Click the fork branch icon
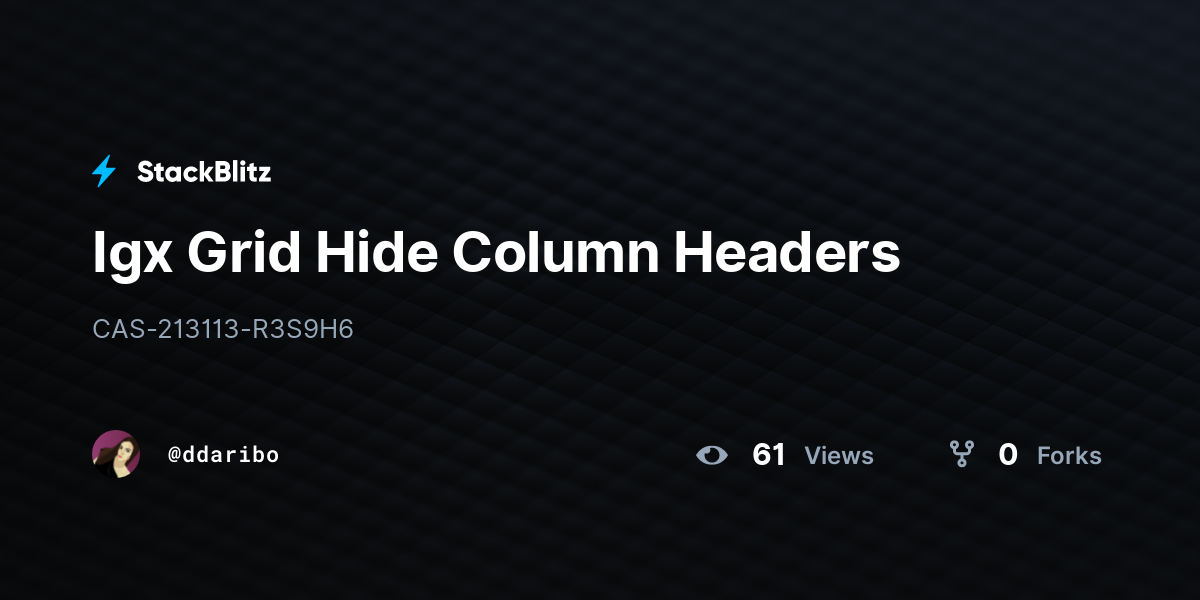This screenshot has height=600, width=1200. [x=962, y=455]
